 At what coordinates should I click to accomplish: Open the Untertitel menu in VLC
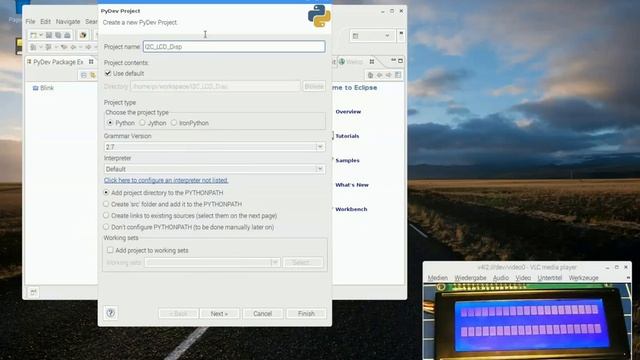pos(549,278)
